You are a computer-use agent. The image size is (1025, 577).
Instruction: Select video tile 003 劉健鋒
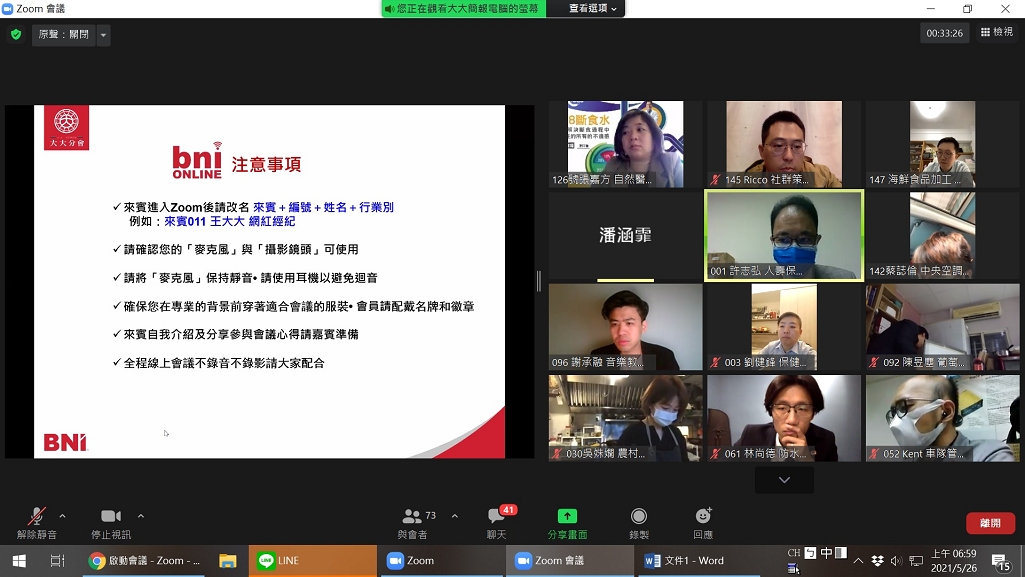point(784,327)
